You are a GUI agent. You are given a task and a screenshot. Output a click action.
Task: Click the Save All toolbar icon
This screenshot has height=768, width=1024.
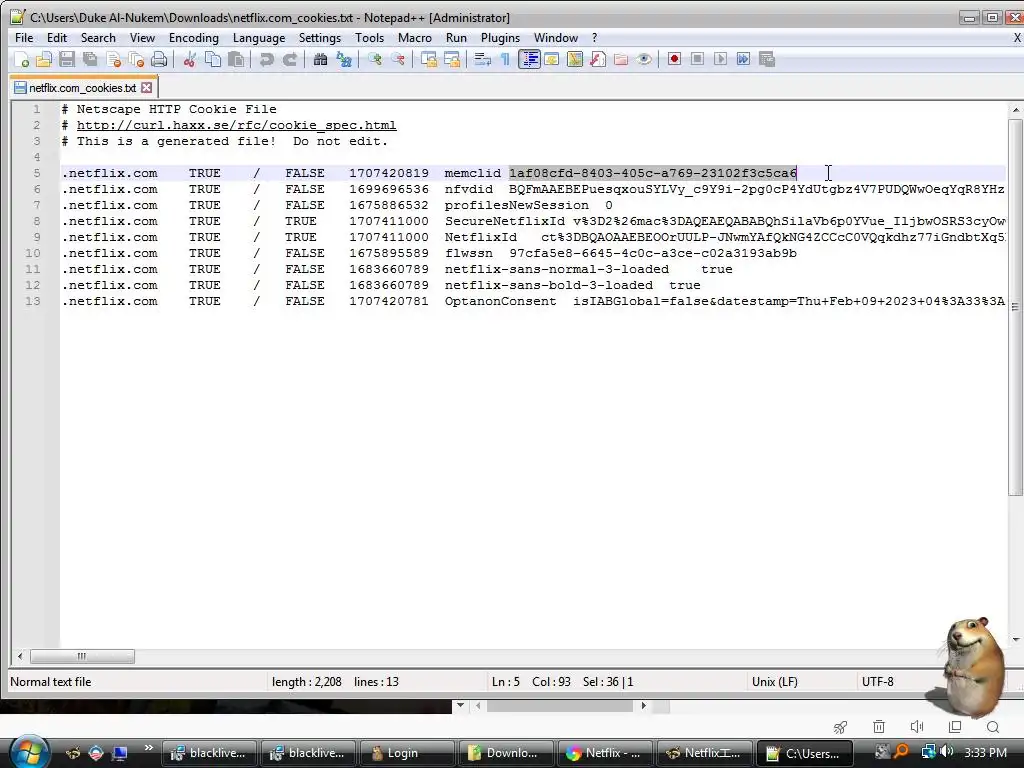click(90, 59)
